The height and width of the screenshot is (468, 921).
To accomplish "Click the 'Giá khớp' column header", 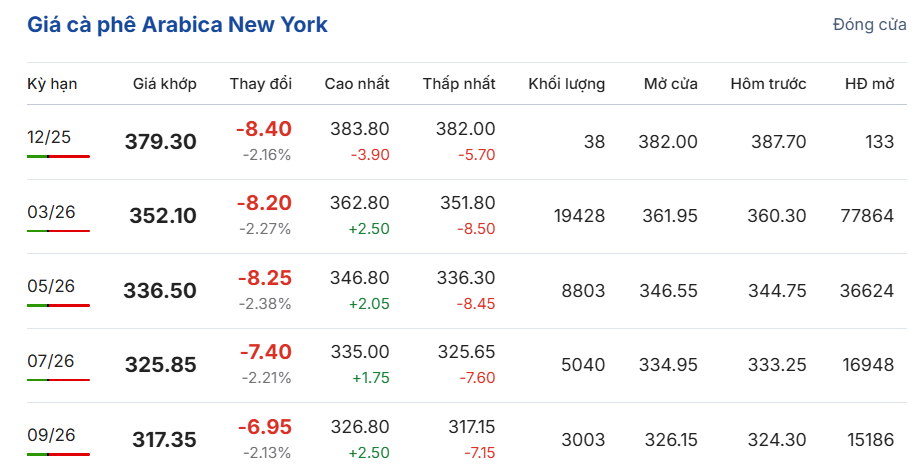I will click(x=165, y=84).
